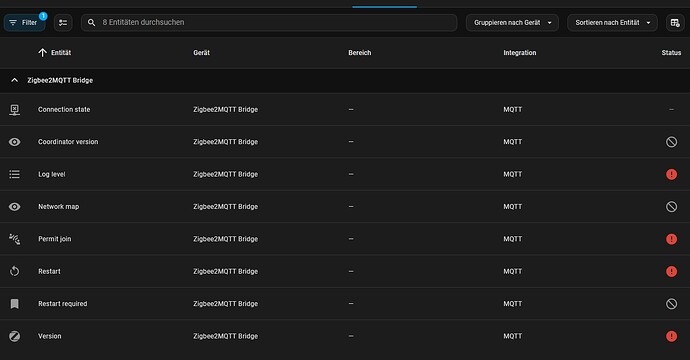Collapse the Zigbee2MQTT Bridge group chevron
690x360 pixels.
coord(15,80)
